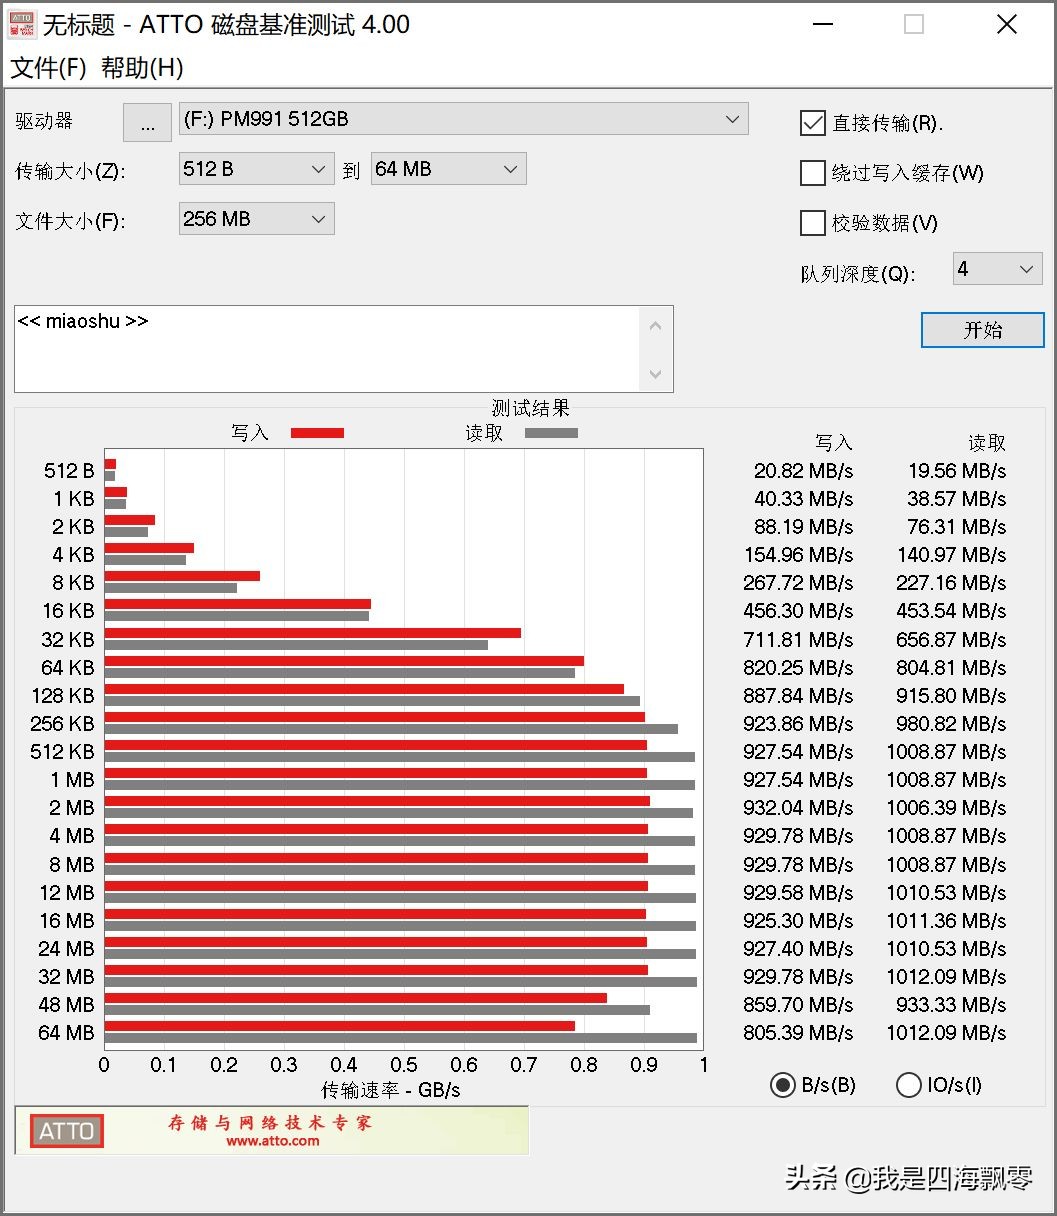Click into the miaoshu description text box
This screenshot has height=1216, width=1057.
point(327,348)
